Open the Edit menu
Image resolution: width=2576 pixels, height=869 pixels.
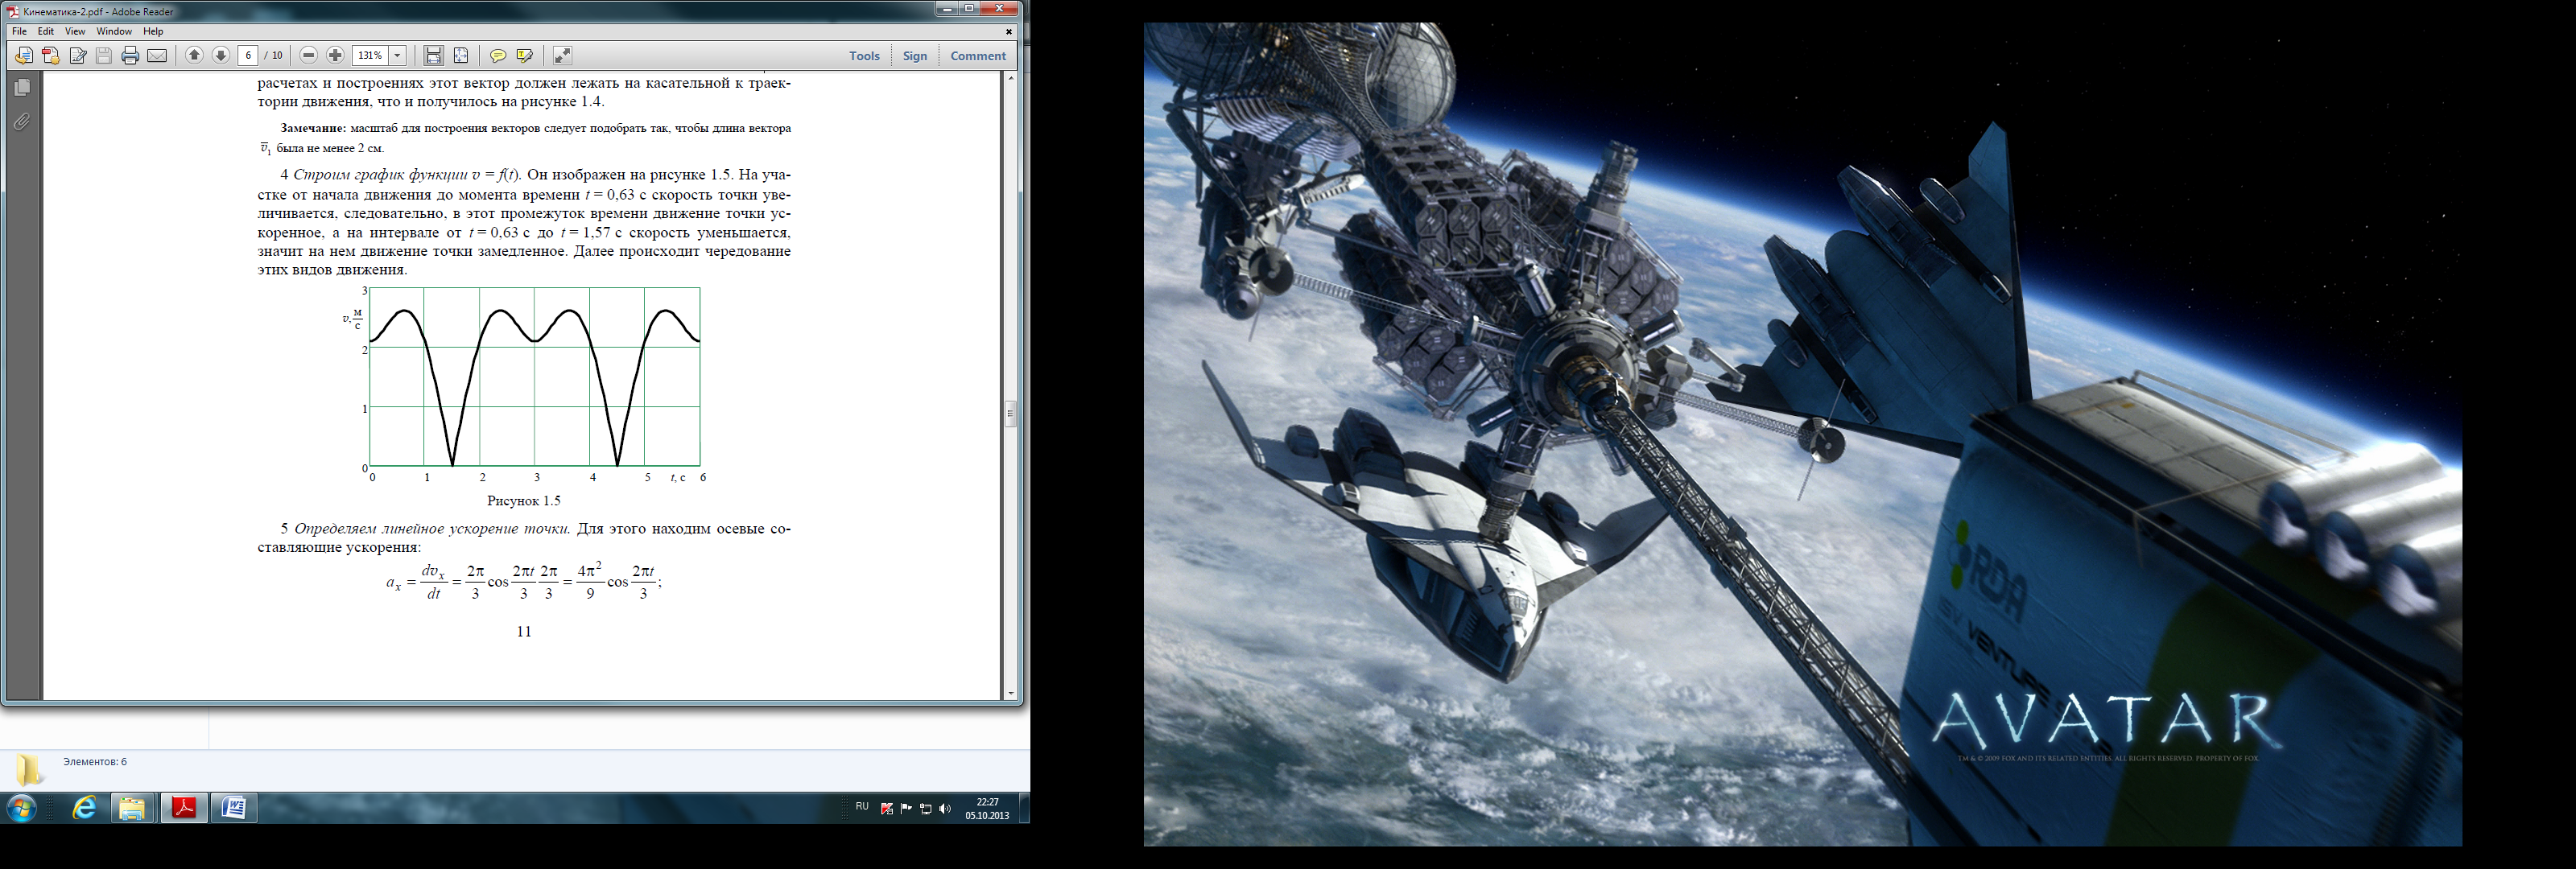point(46,31)
